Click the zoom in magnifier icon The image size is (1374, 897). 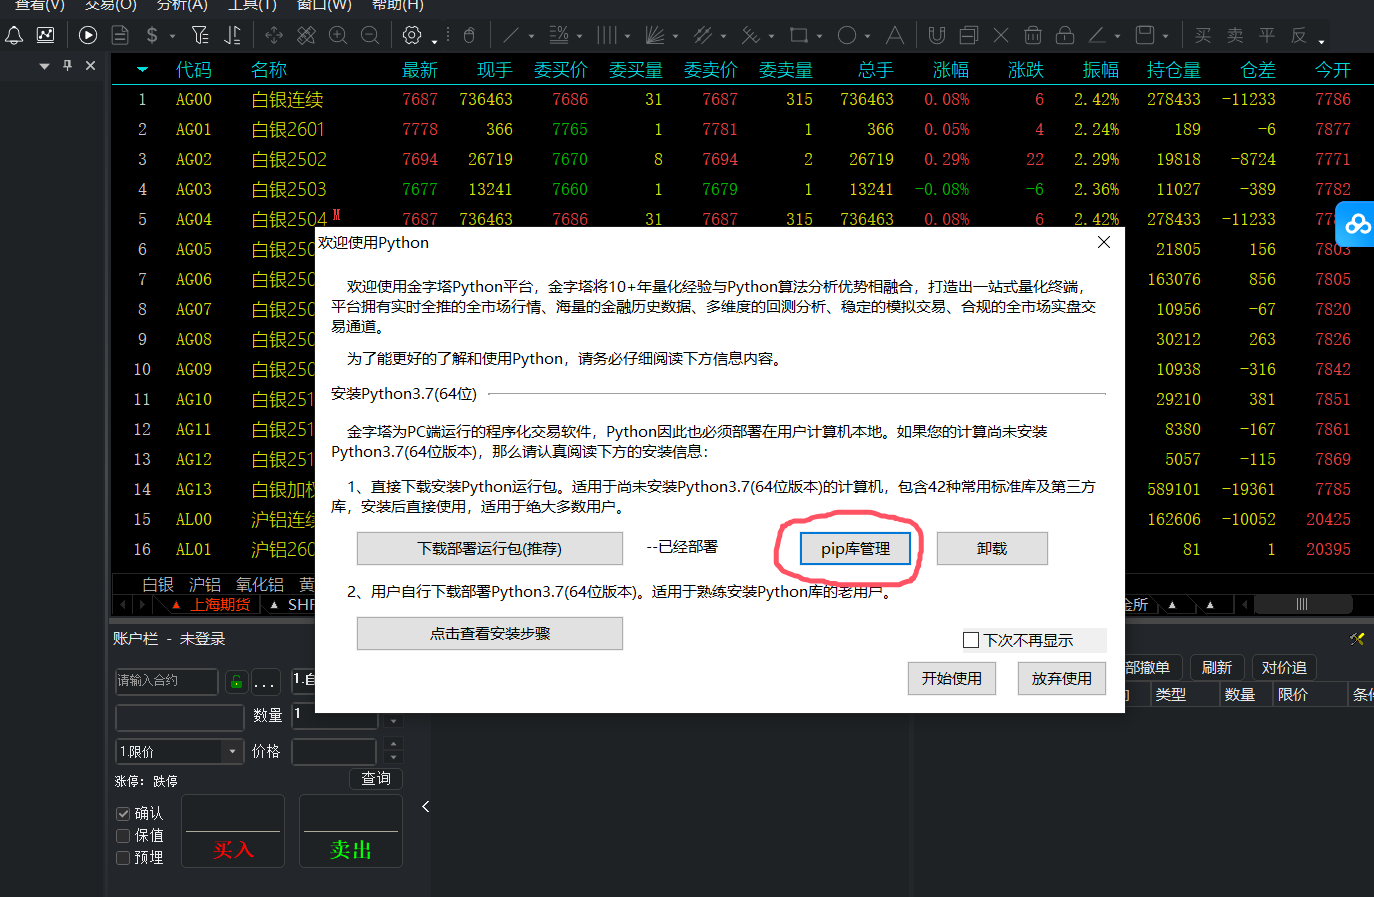(x=338, y=35)
